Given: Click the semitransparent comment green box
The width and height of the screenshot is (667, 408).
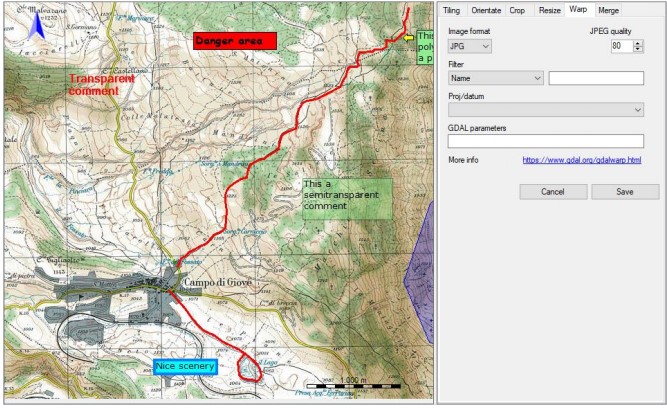Looking at the screenshot, I should [347, 199].
